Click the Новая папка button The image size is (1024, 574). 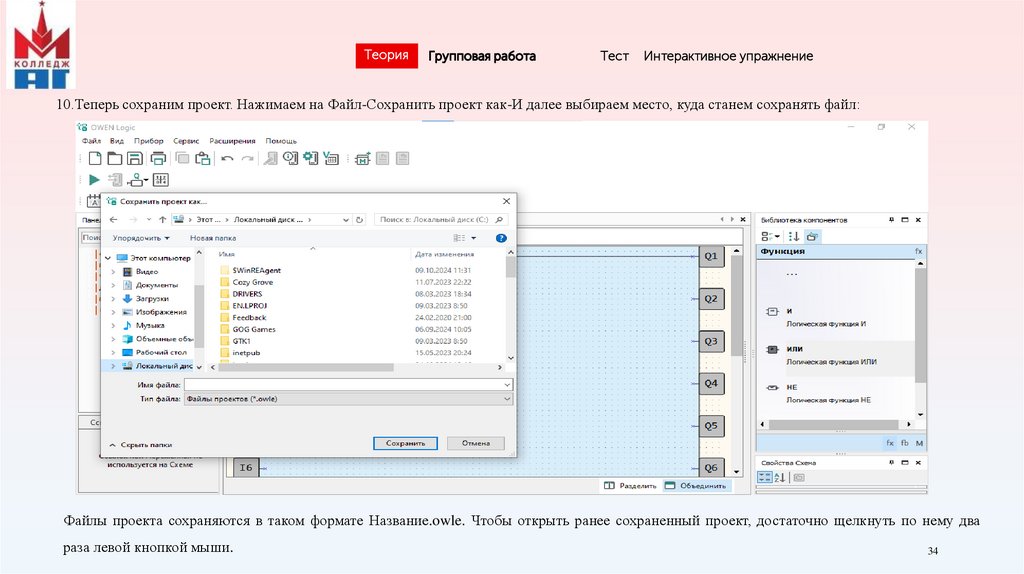point(213,238)
